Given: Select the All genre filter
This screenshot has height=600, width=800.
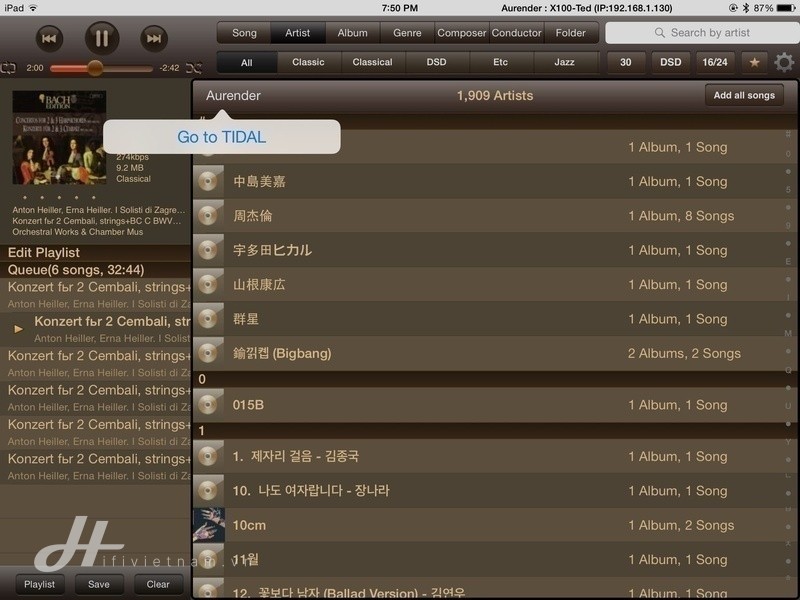Looking at the screenshot, I should pyautogui.click(x=246, y=62).
